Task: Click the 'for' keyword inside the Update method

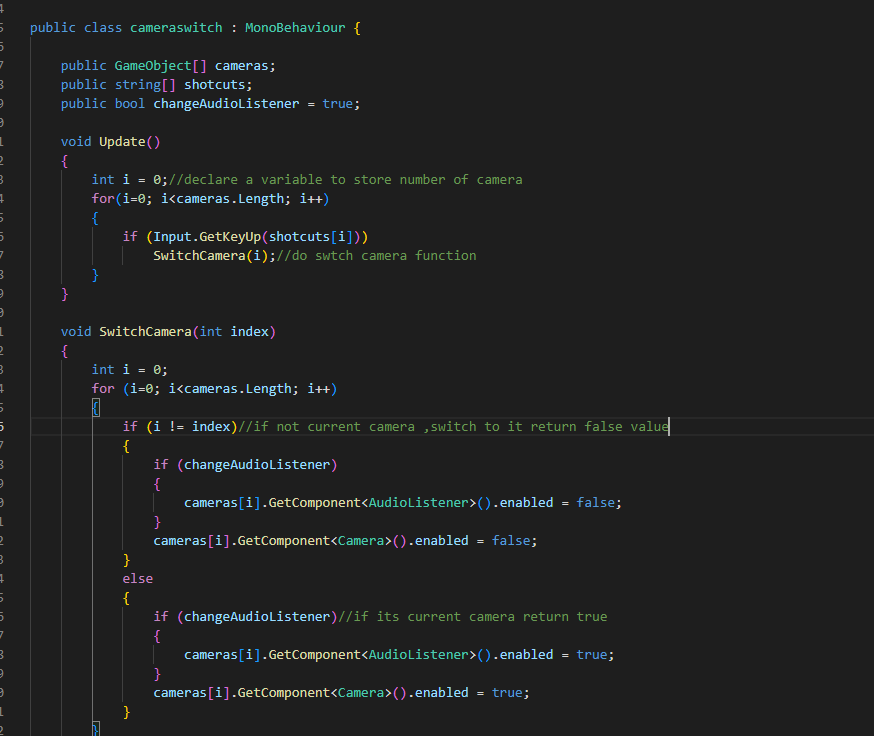Action: point(103,198)
